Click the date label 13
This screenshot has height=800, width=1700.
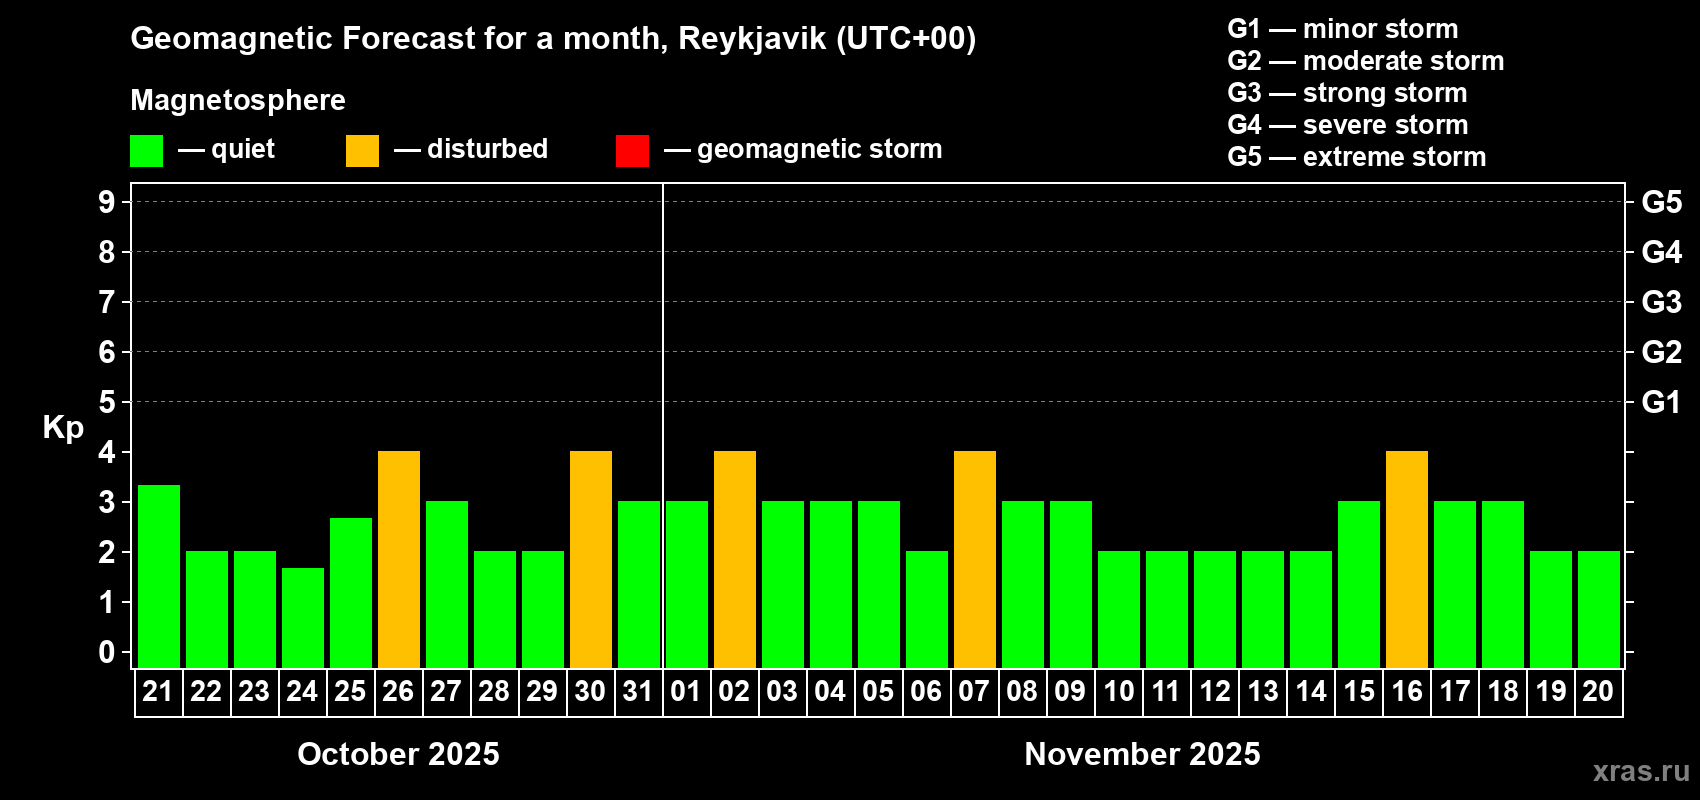tap(1263, 691)
